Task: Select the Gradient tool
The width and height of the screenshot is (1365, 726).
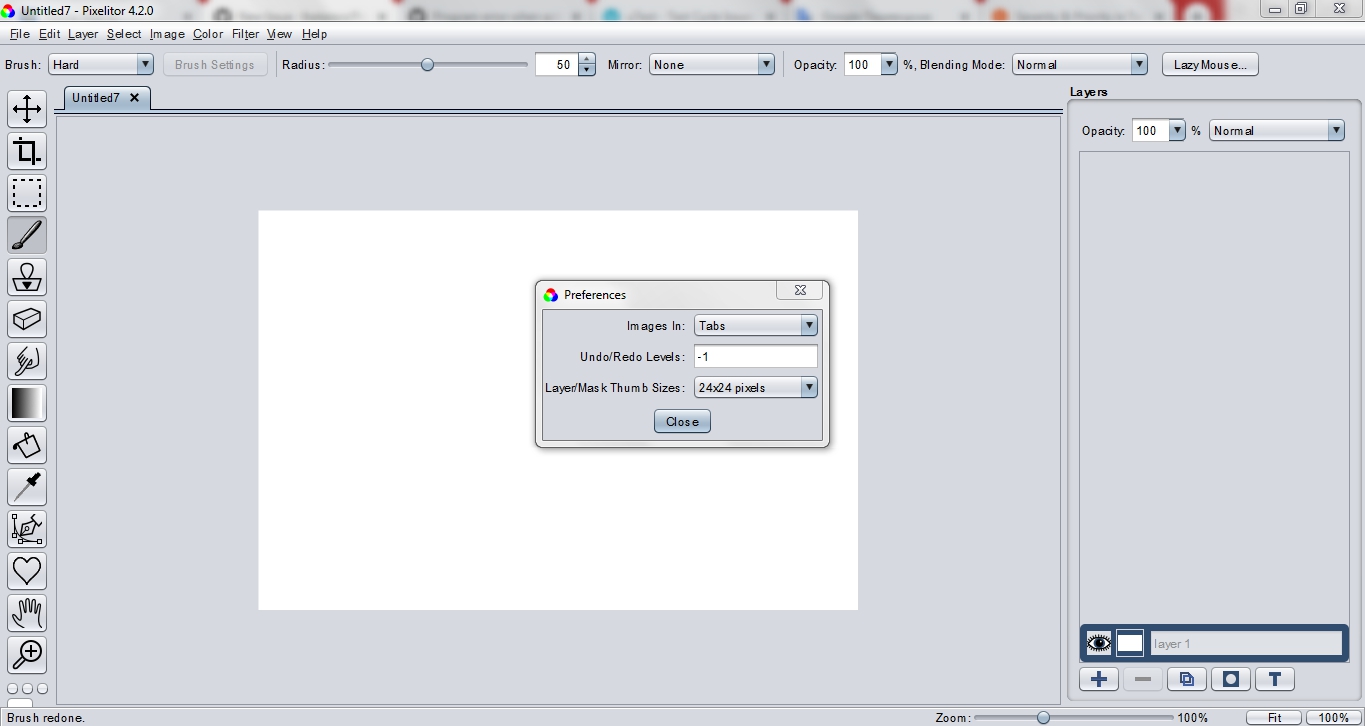Action: pos(27,403)
